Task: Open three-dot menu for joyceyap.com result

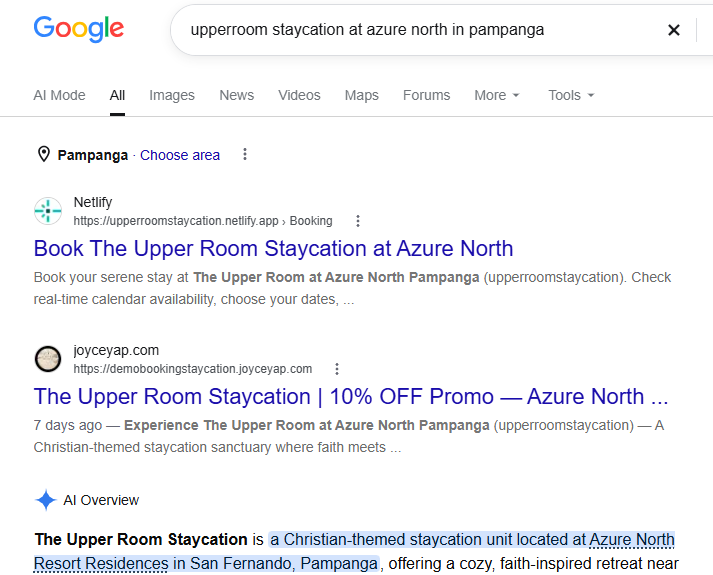Action: point(337,369)
